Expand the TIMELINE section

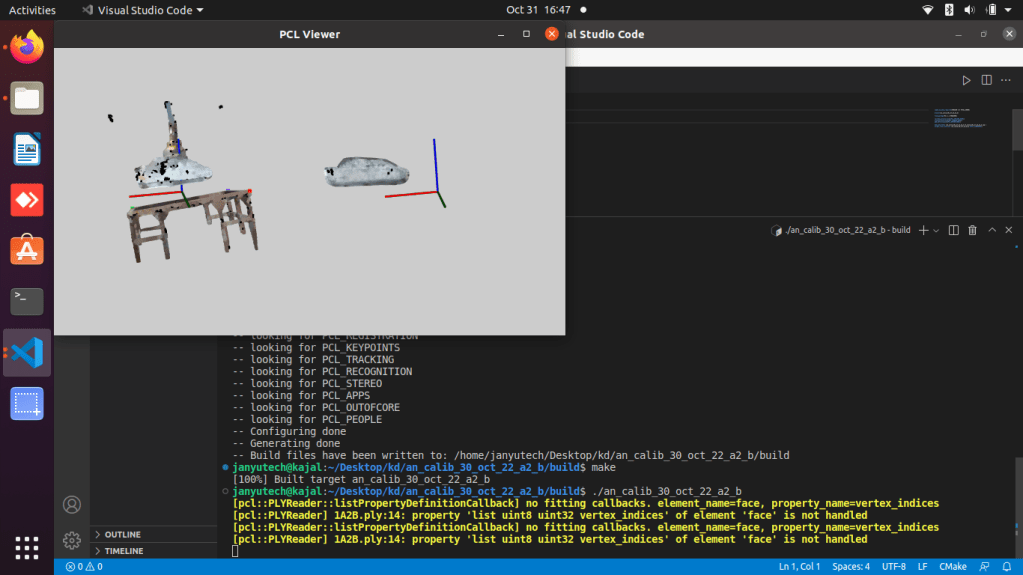point(123,551)
